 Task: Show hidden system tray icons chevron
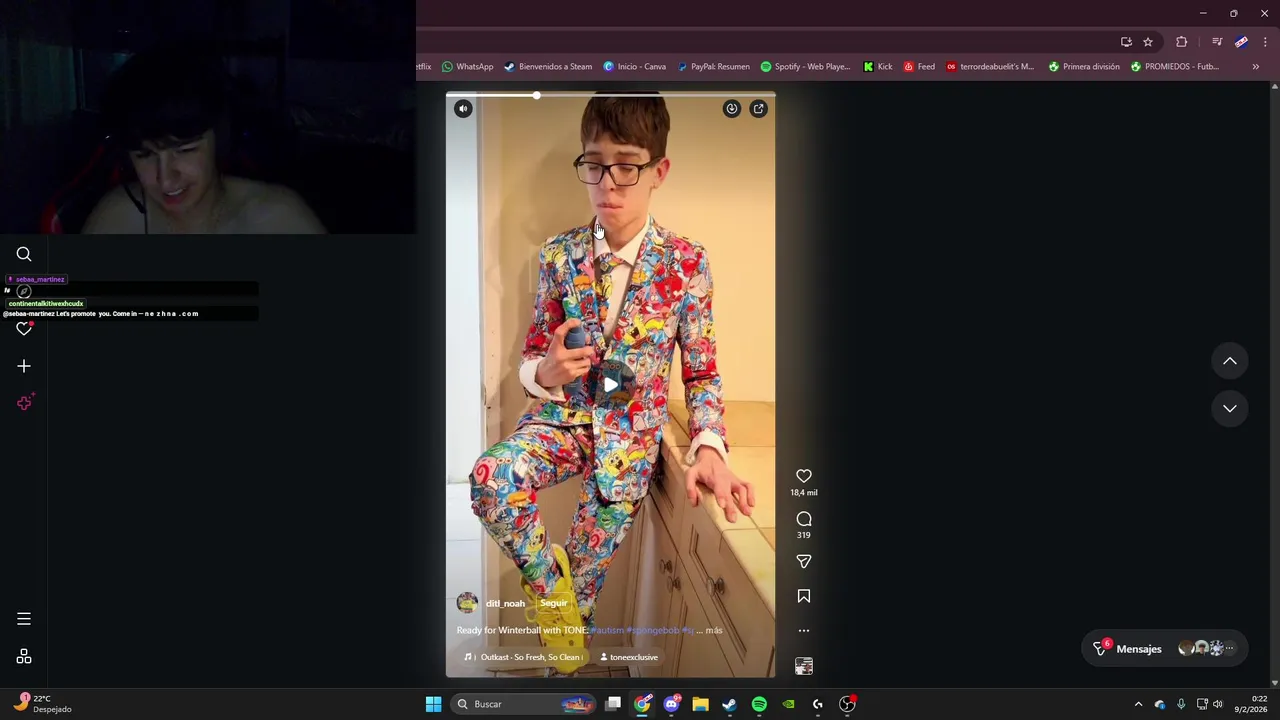[x=1138, y=704]
